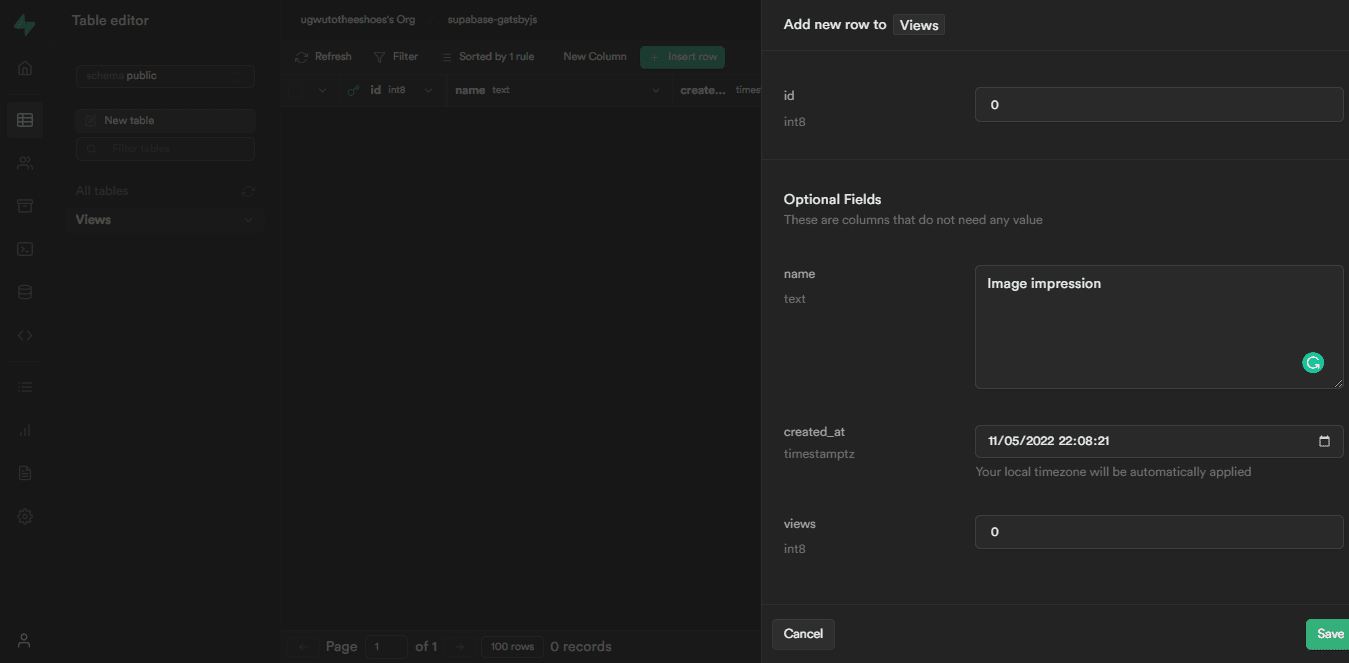Open the id column header dropdown
1349x663 pixels.
click(428, 90)
